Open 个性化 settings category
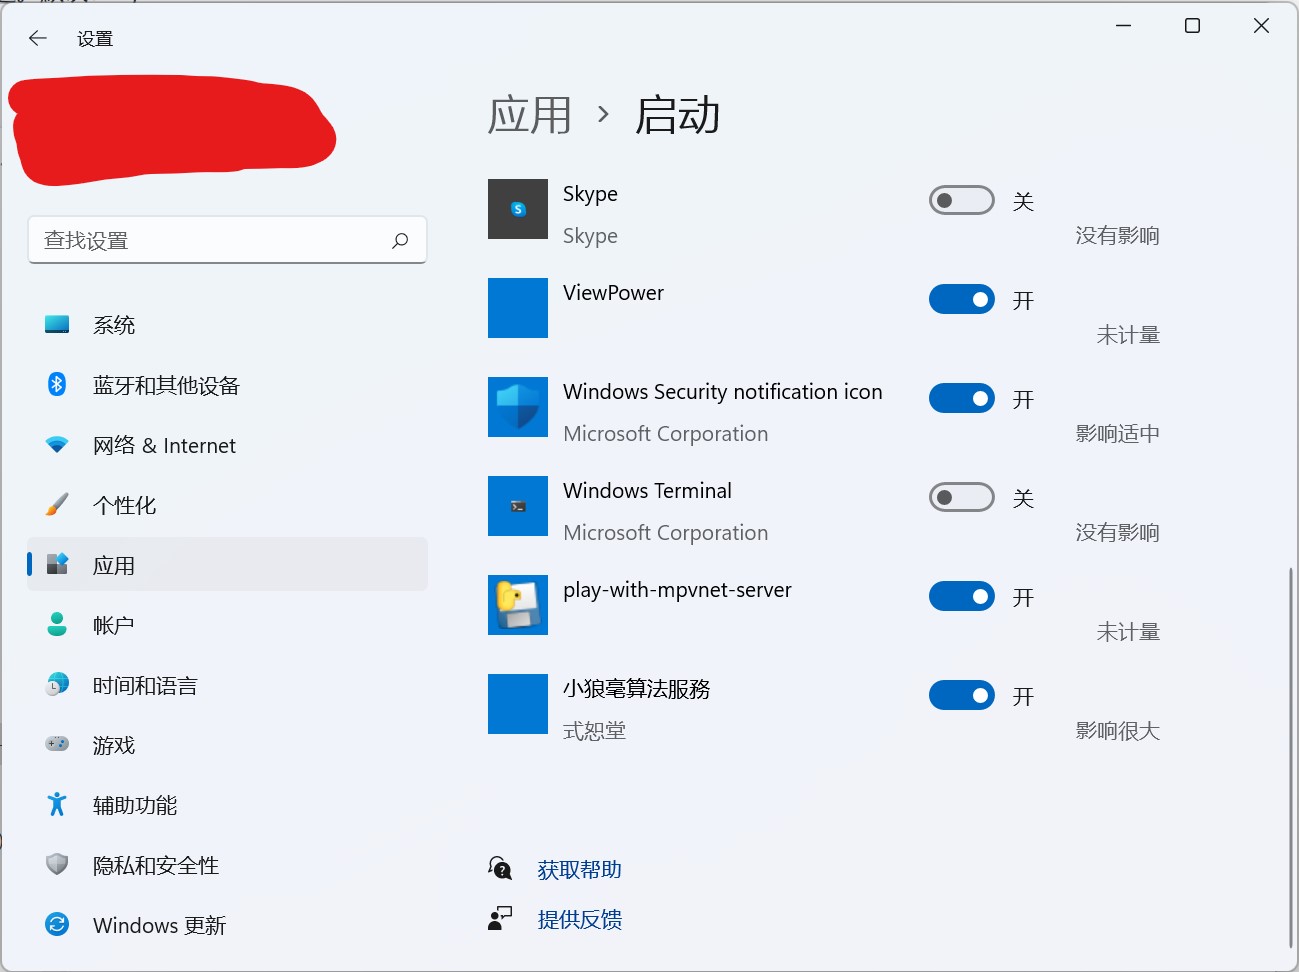Screen dimensions: 1299x972 point(227,505)
